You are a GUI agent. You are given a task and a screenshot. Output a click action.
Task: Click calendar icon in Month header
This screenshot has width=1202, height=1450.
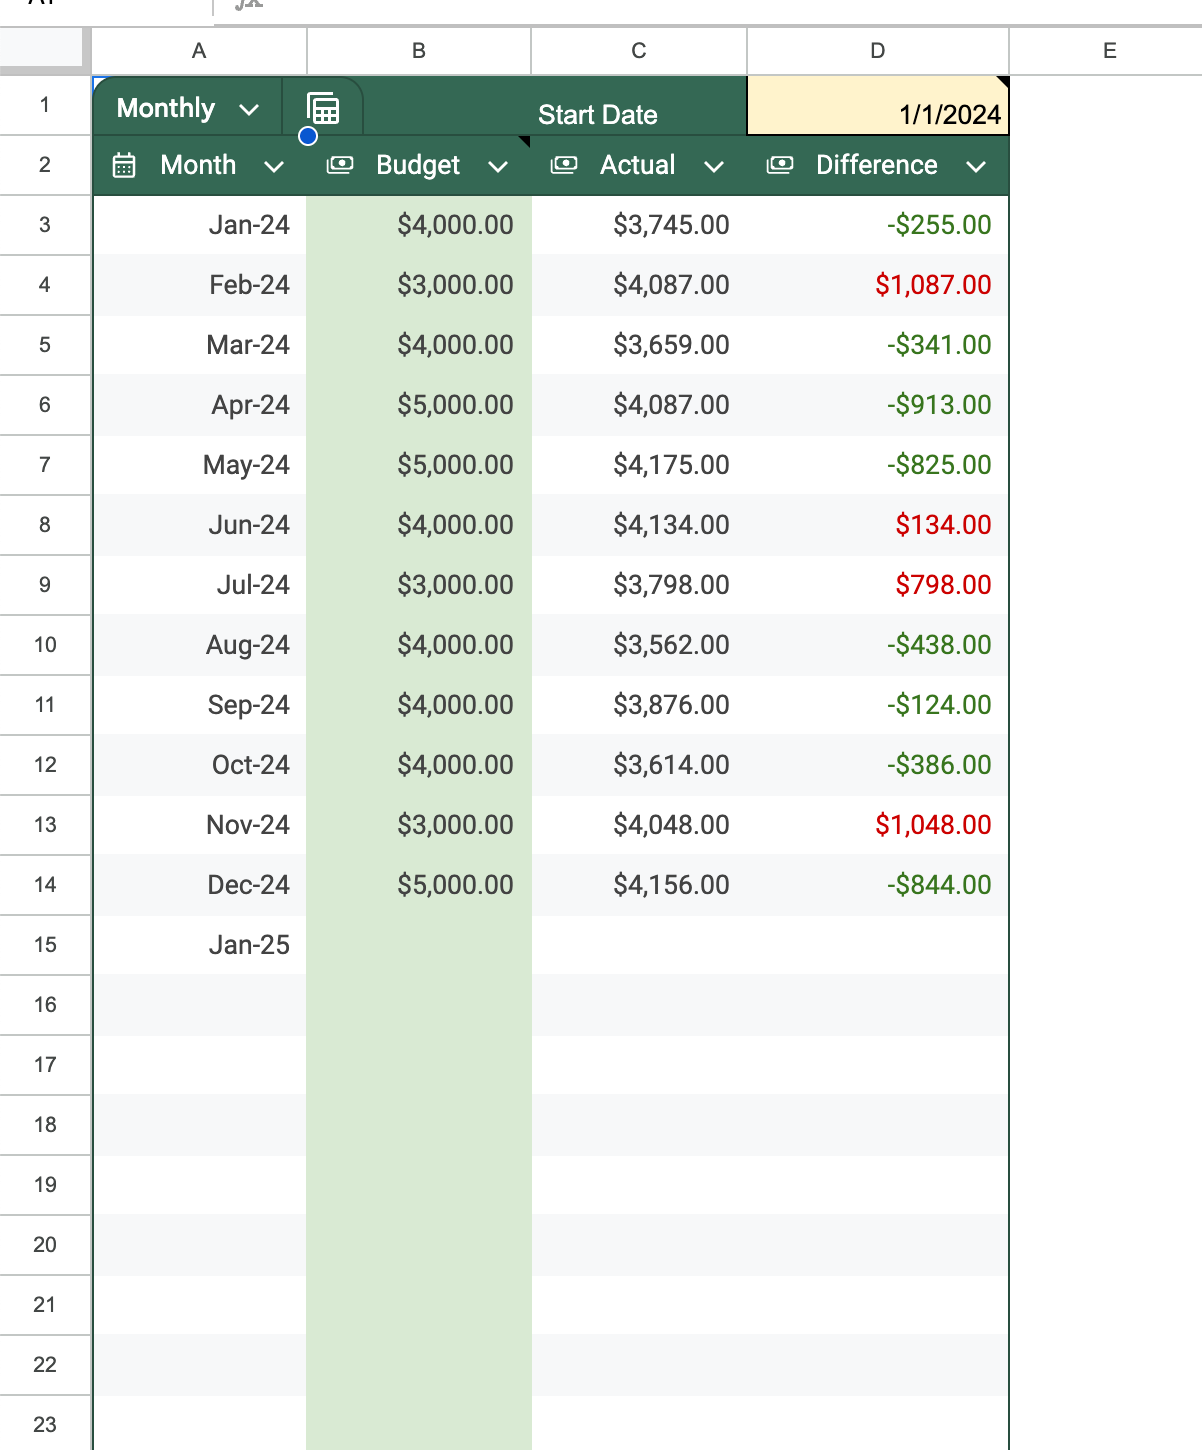pos(124,165)
